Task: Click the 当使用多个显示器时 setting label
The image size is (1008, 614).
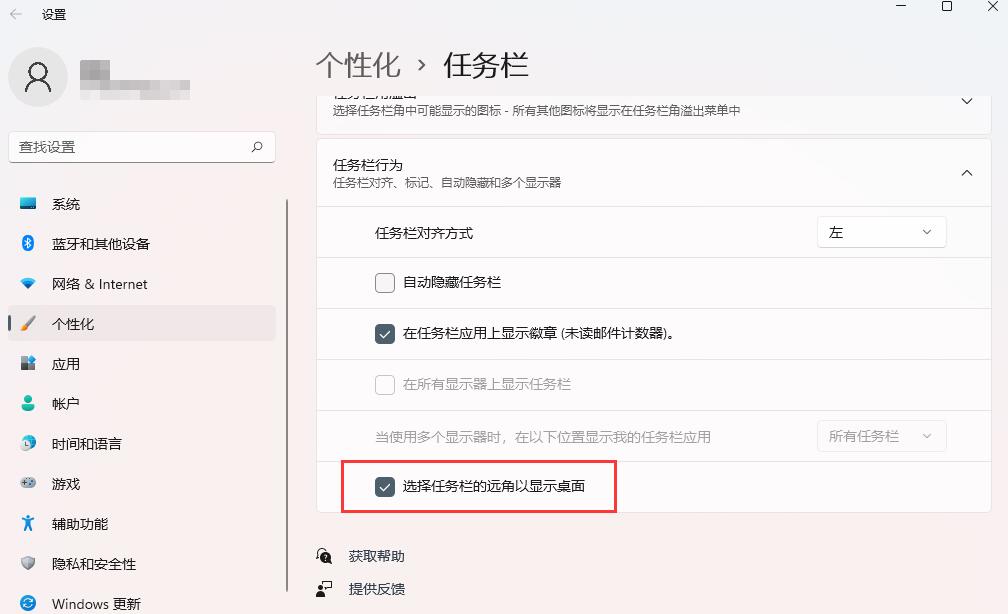Action: click(543, 437)
